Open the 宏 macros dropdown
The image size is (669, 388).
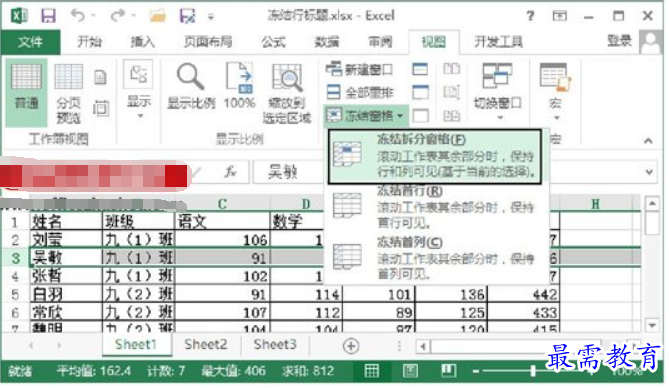coord(555,91)
